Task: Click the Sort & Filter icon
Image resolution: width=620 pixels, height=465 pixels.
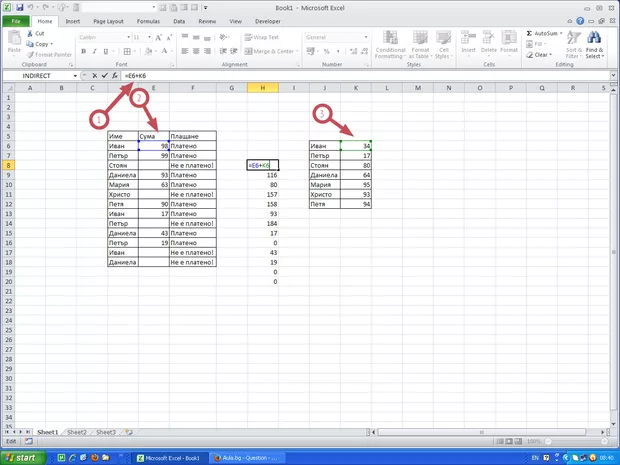Action: (574, 44)
